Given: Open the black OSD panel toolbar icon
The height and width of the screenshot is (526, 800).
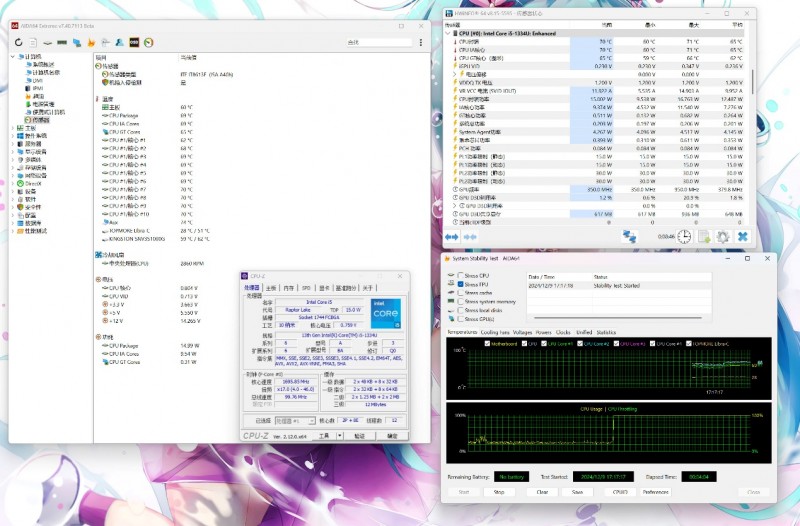Looking at the screenshot, I should (x=134, y=42).
